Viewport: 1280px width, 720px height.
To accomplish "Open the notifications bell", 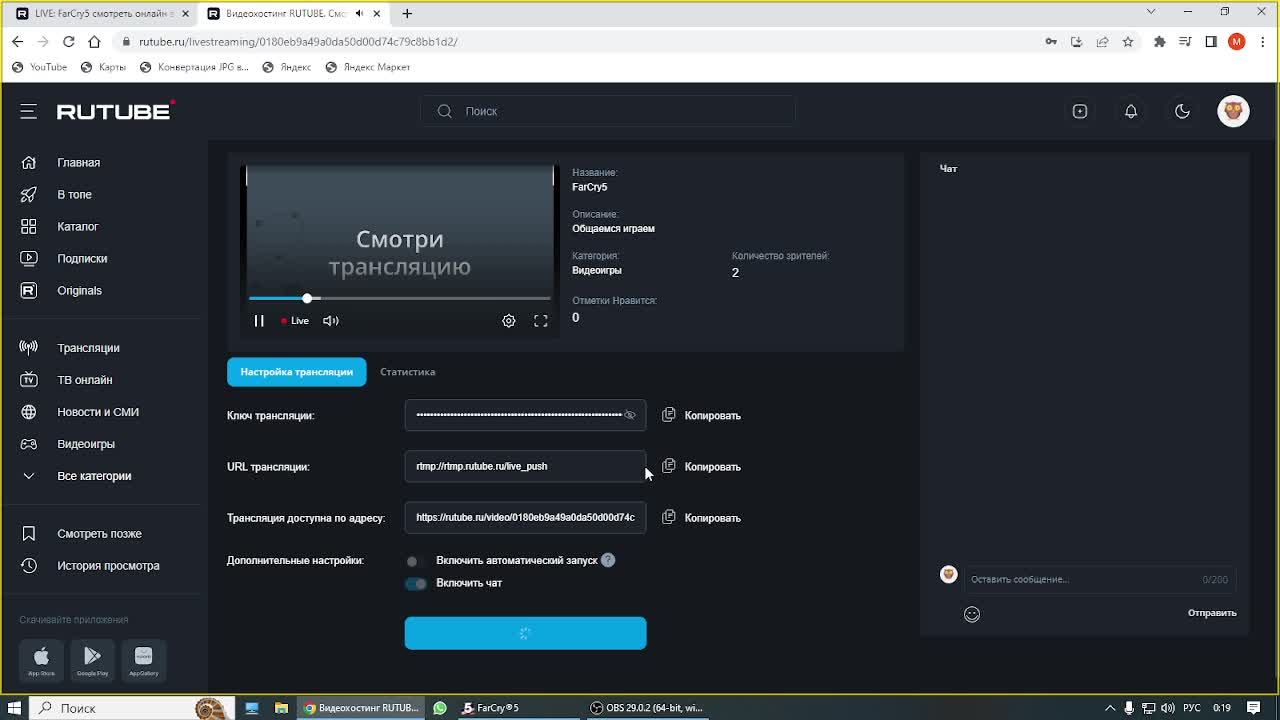I will coord(1131,111).
